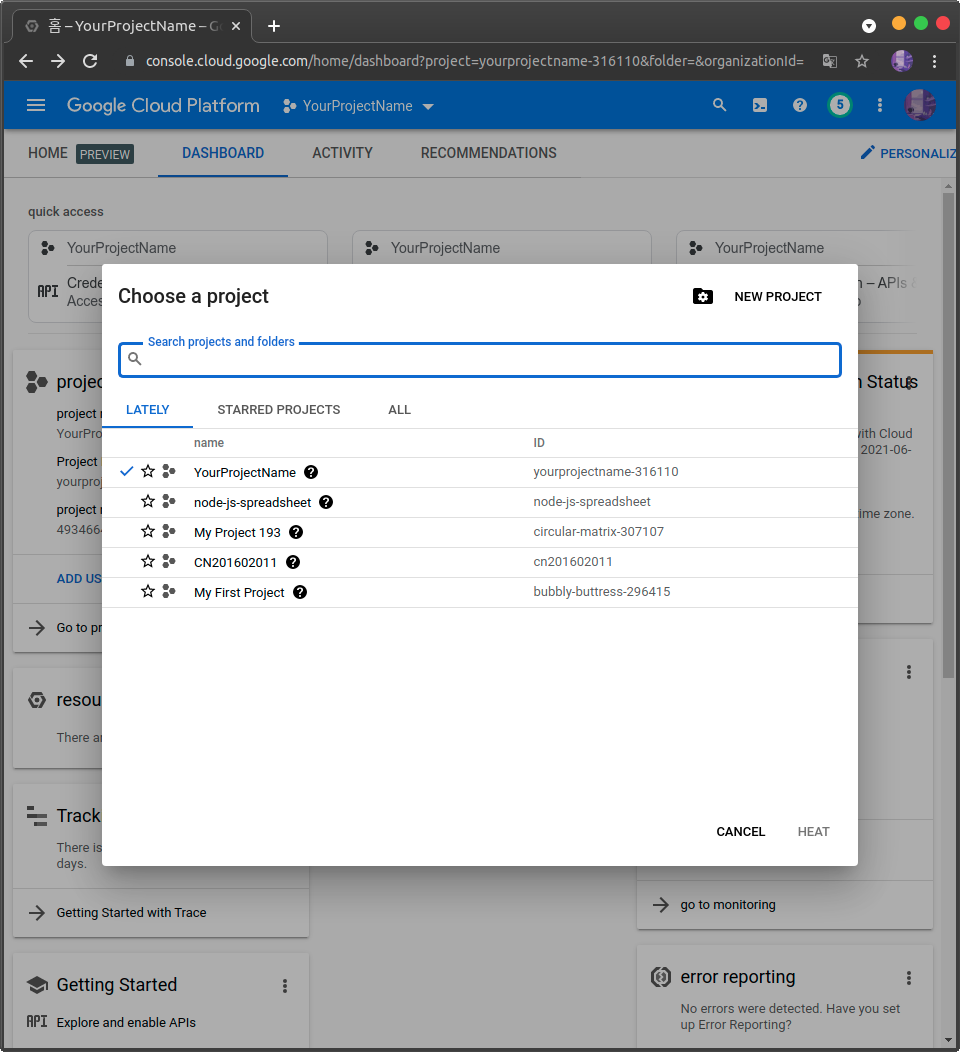Select project ID yourprojectname-316110
The image size is (960, 1052).
[x=606, y=472]
